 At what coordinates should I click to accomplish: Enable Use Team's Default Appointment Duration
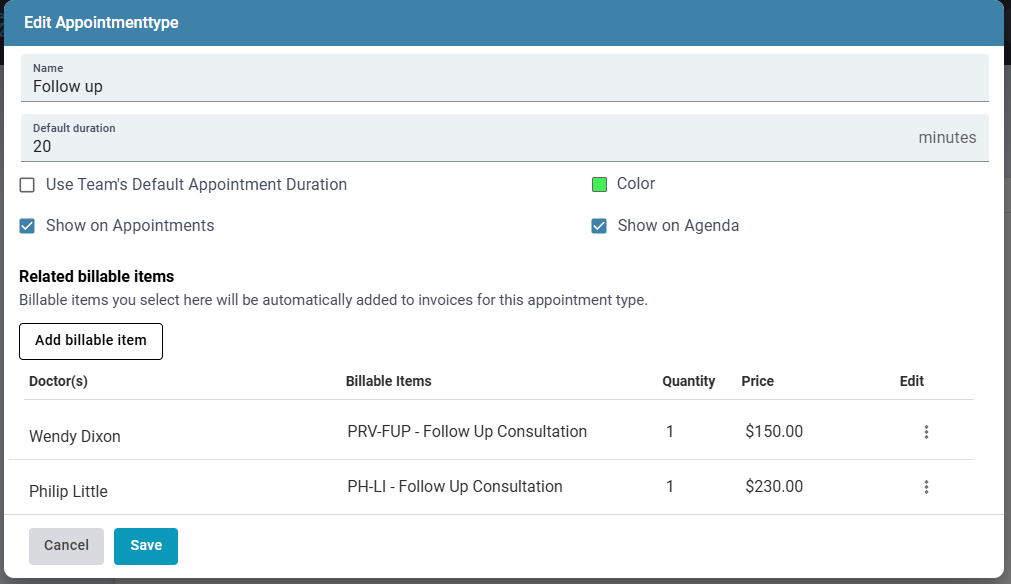pos(28,185)
